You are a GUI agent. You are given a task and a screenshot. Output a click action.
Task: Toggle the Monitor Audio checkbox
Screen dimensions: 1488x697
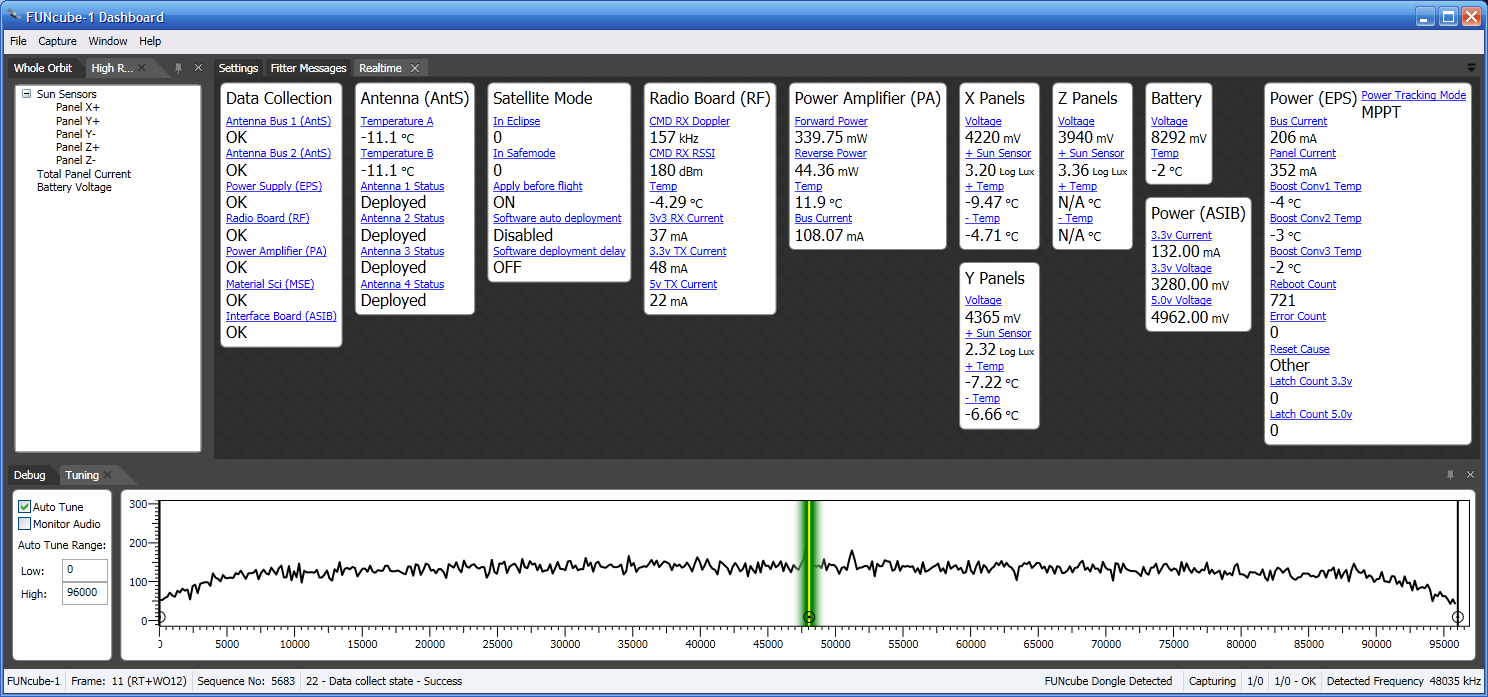pos(25,524)
